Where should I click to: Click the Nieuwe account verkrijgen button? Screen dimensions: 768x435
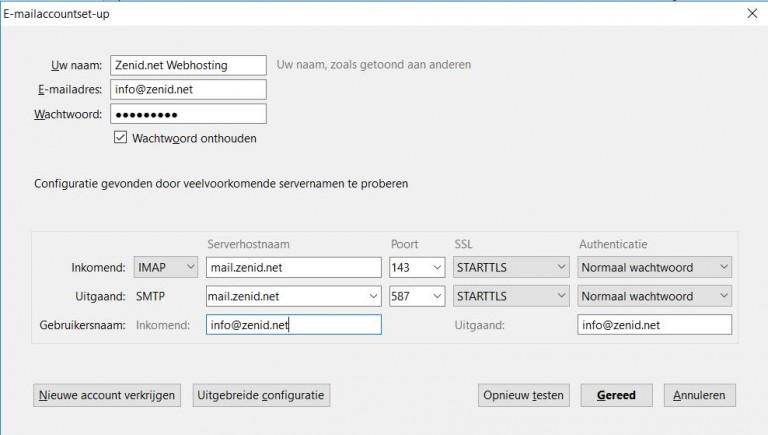point(107,395)
